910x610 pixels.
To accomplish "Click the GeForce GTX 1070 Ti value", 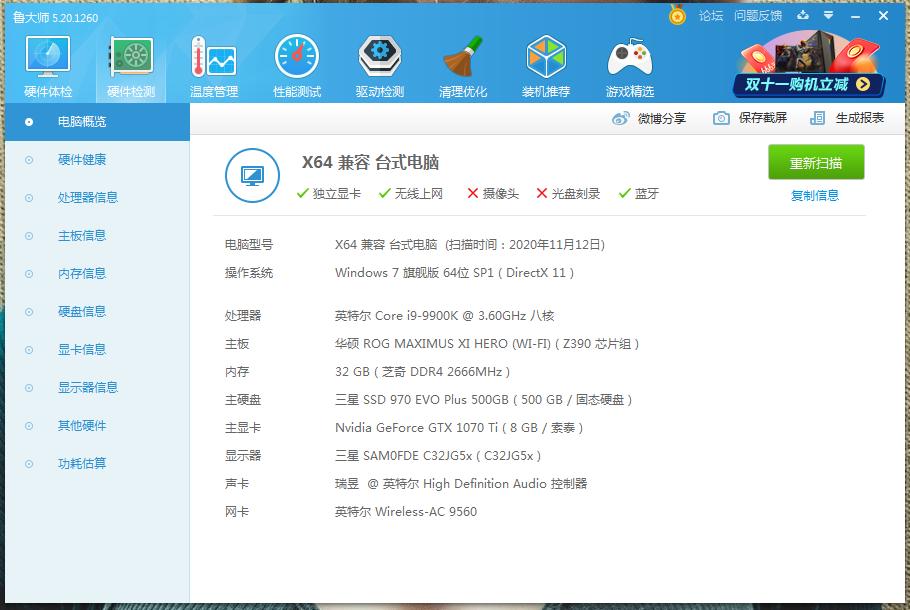I will point(459,428).
